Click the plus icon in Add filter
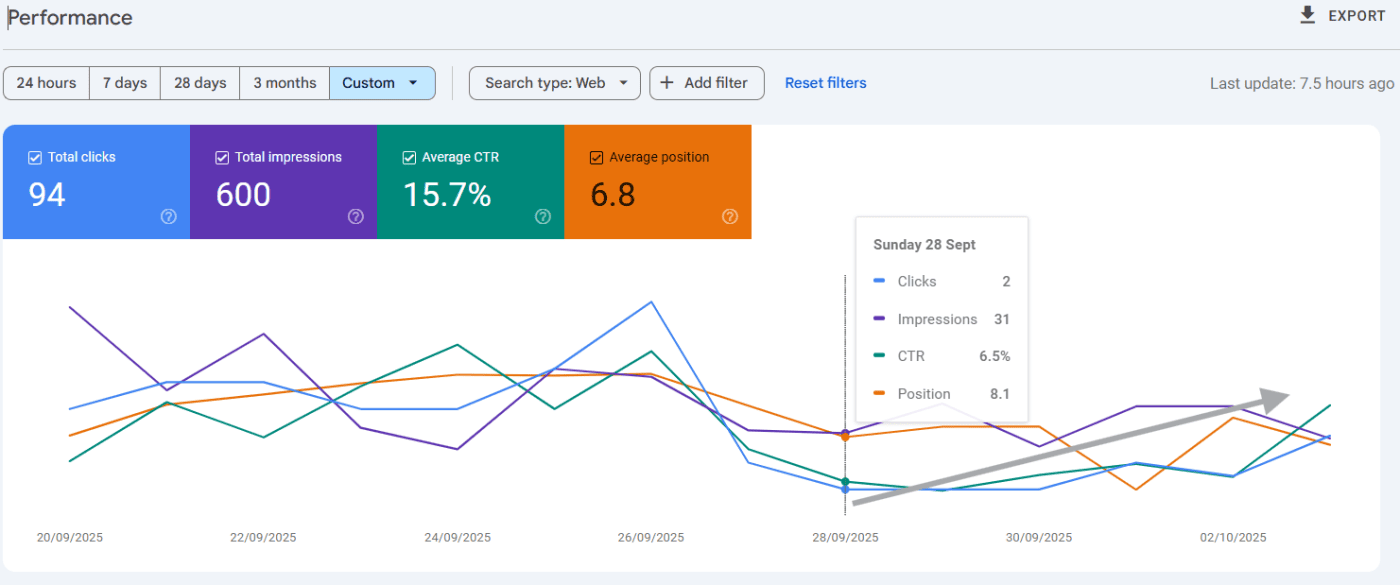Screen dimensions: 1400x585 click(x=667, y=83)
